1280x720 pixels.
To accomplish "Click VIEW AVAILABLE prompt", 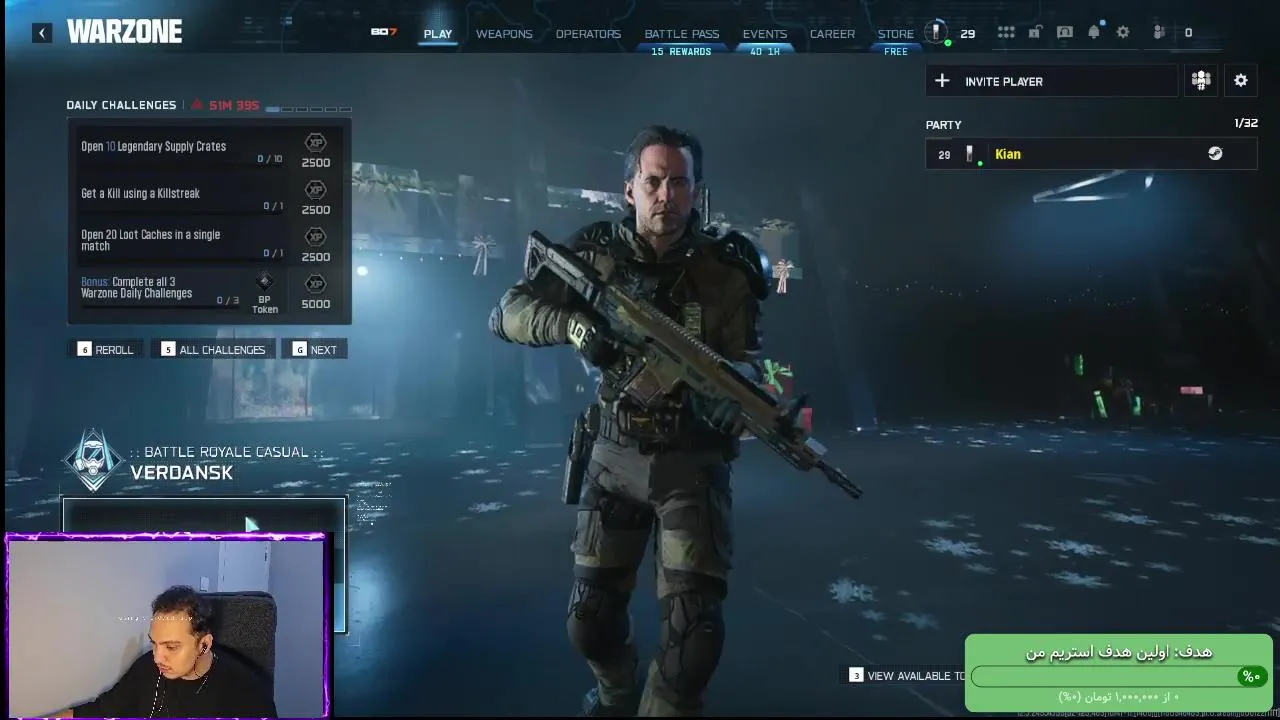I will [906, 676].
